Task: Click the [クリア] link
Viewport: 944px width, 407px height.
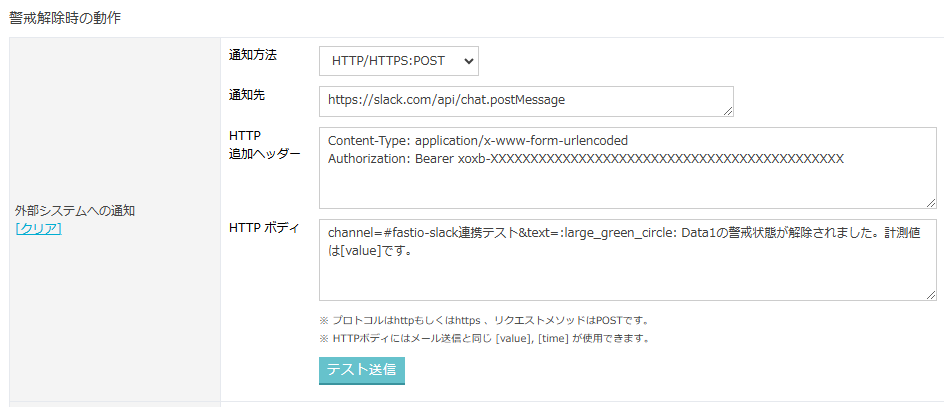Action: click(x=39, y=228)
